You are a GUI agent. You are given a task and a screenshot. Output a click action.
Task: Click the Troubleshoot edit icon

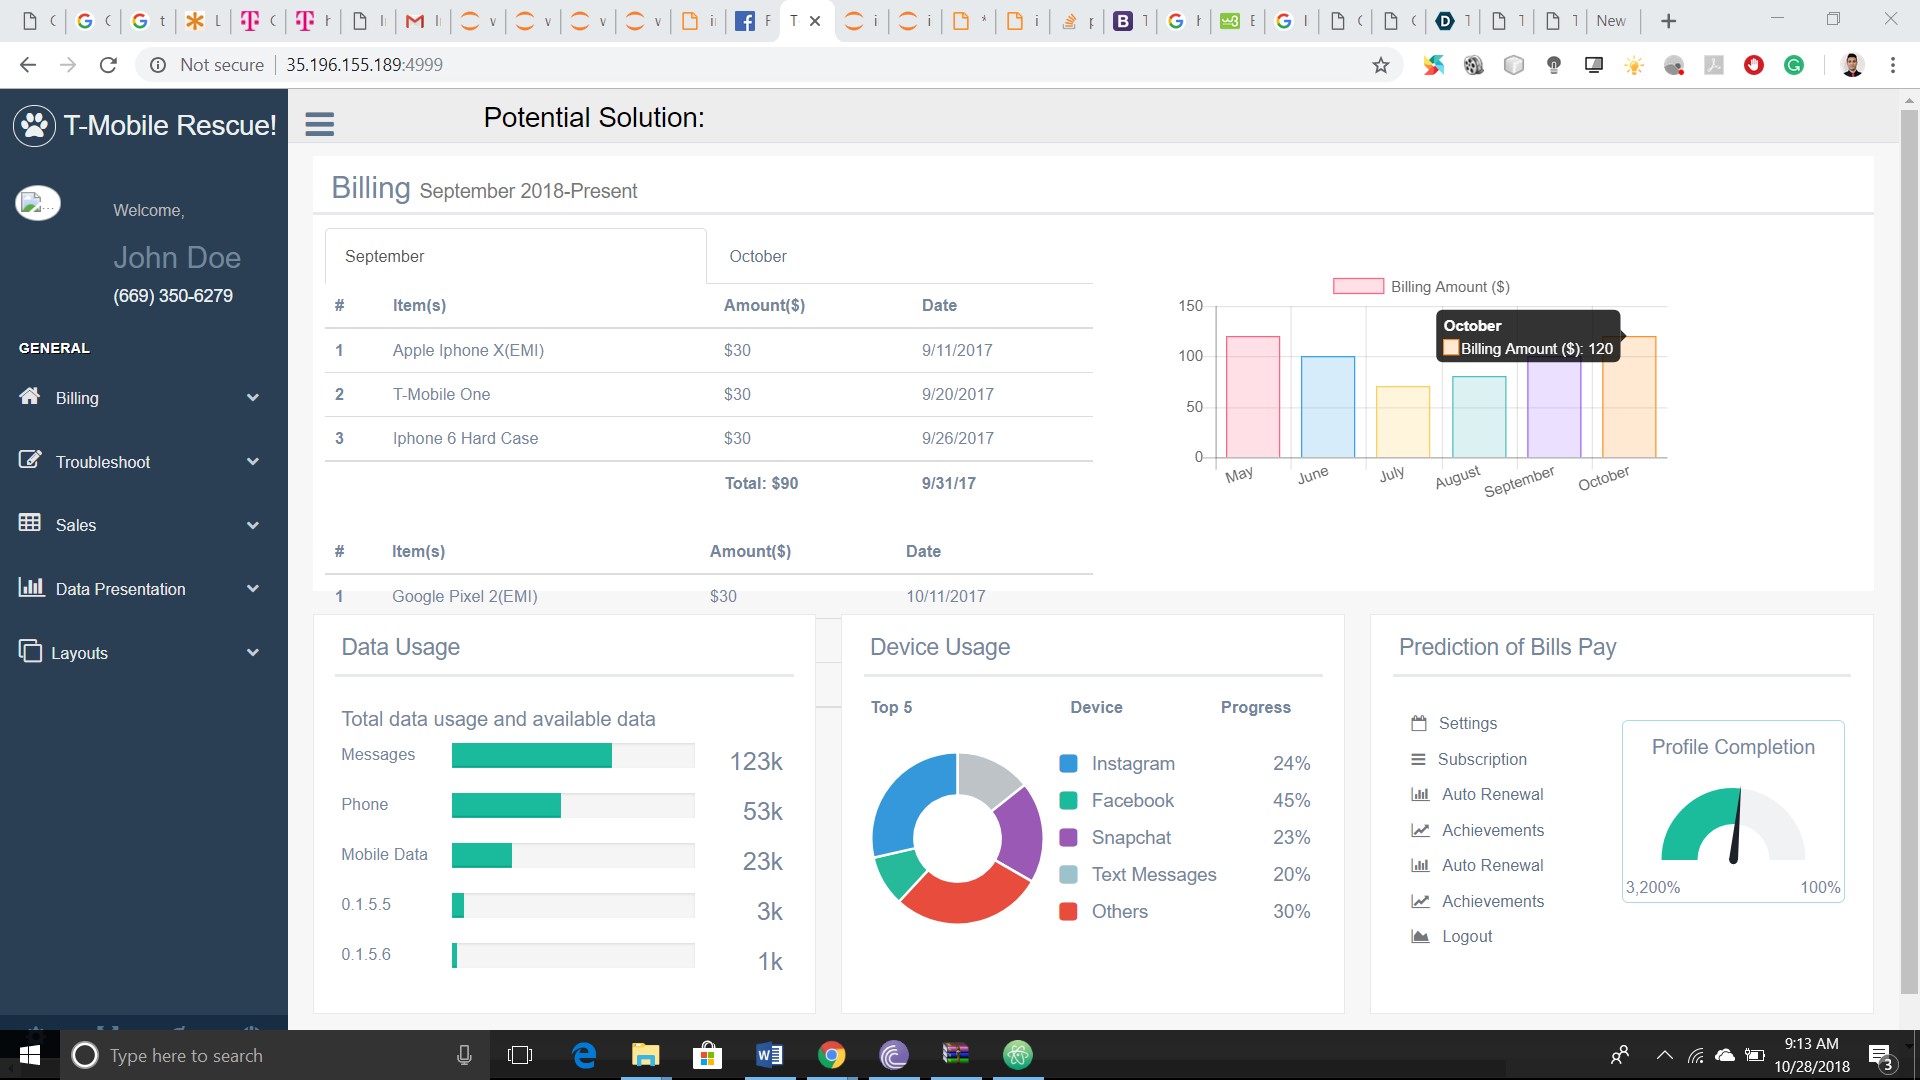point(30,460)
